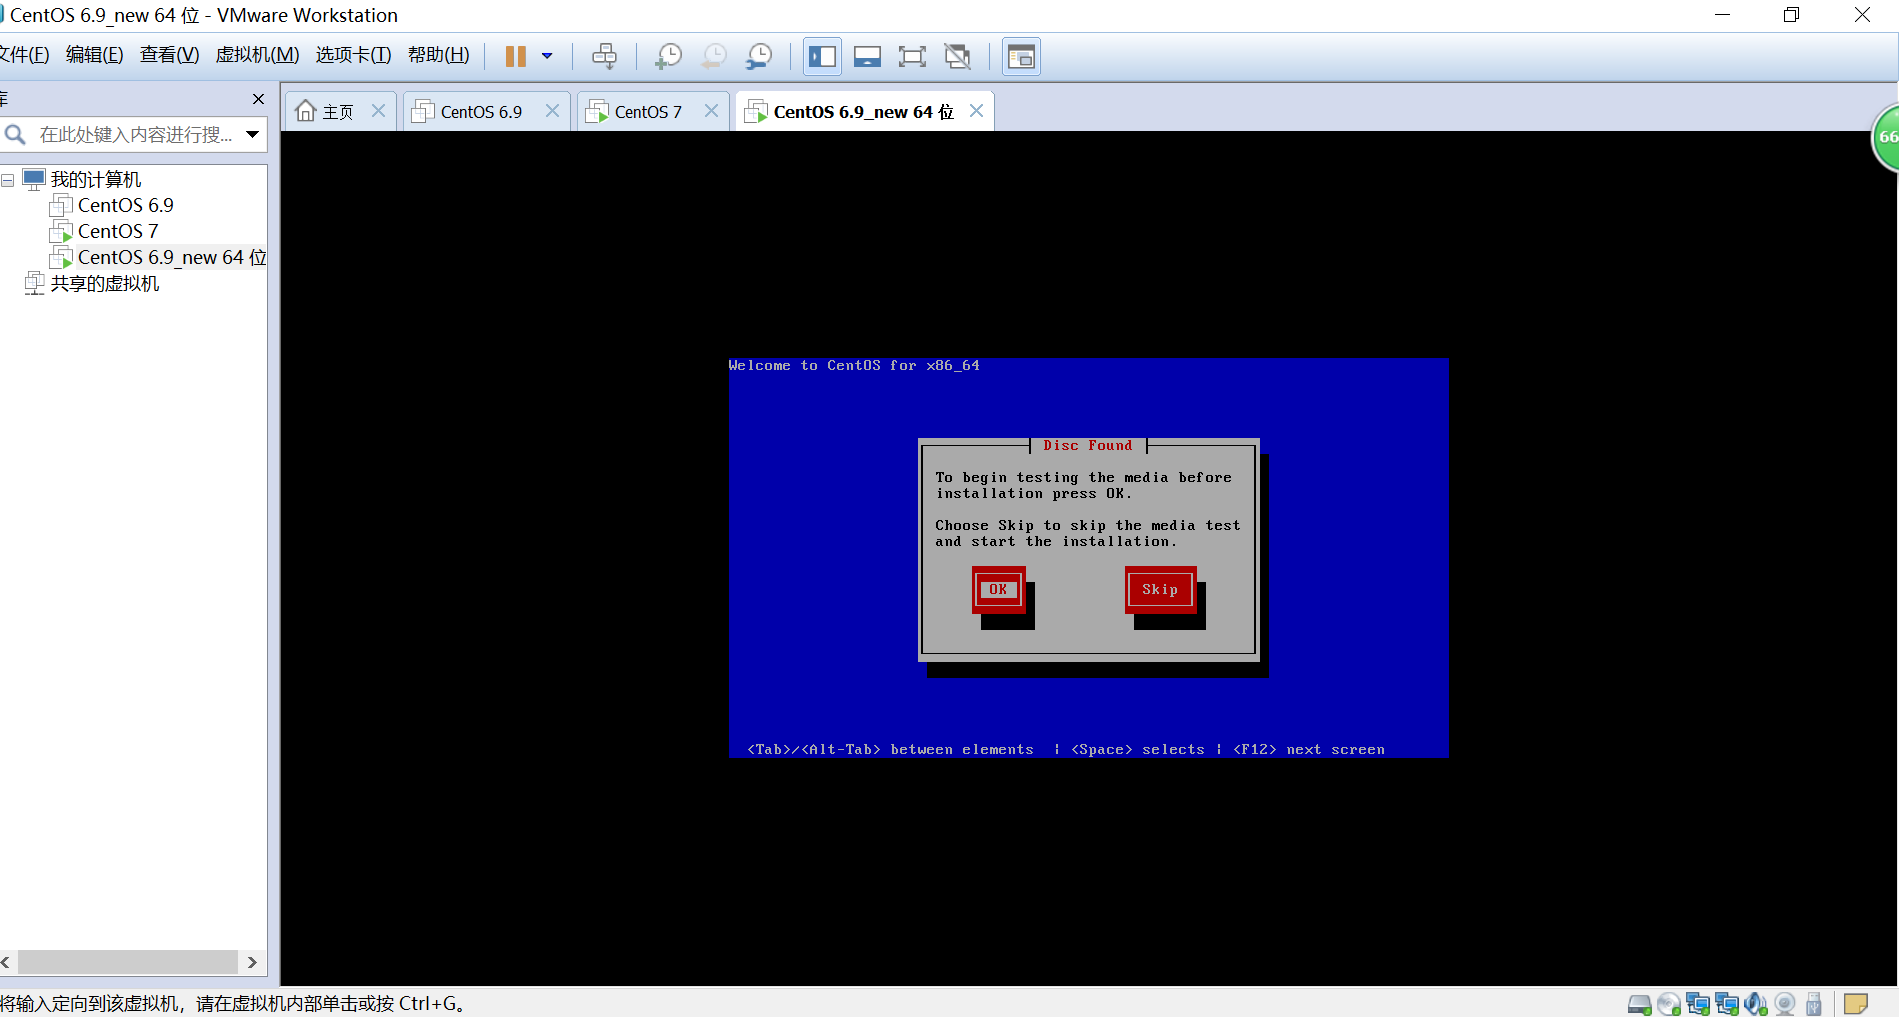Click OK to test the media
The height and width of the screenshot is (1017, 1899).
pos(998,589)
